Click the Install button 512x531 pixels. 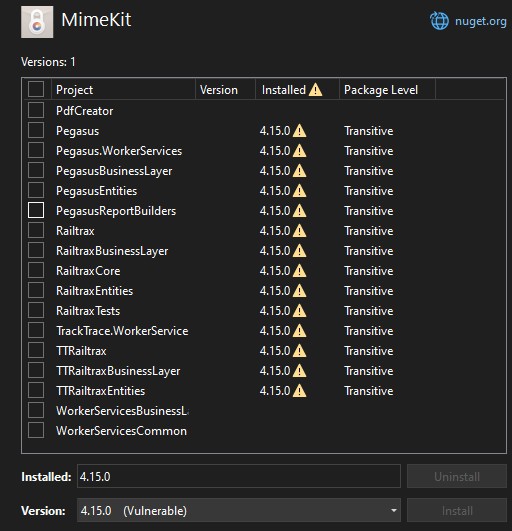pyautogui.click(x=457, y=510)
